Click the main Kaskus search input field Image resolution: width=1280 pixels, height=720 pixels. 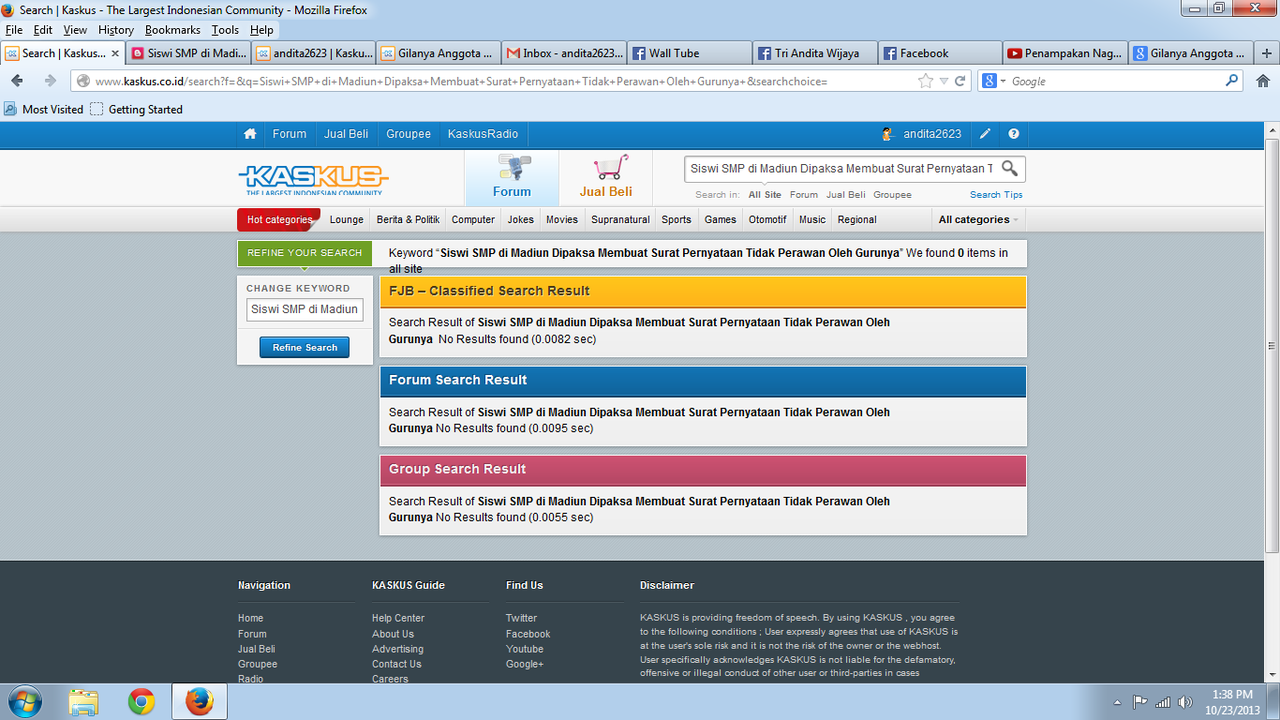(842, 168)
